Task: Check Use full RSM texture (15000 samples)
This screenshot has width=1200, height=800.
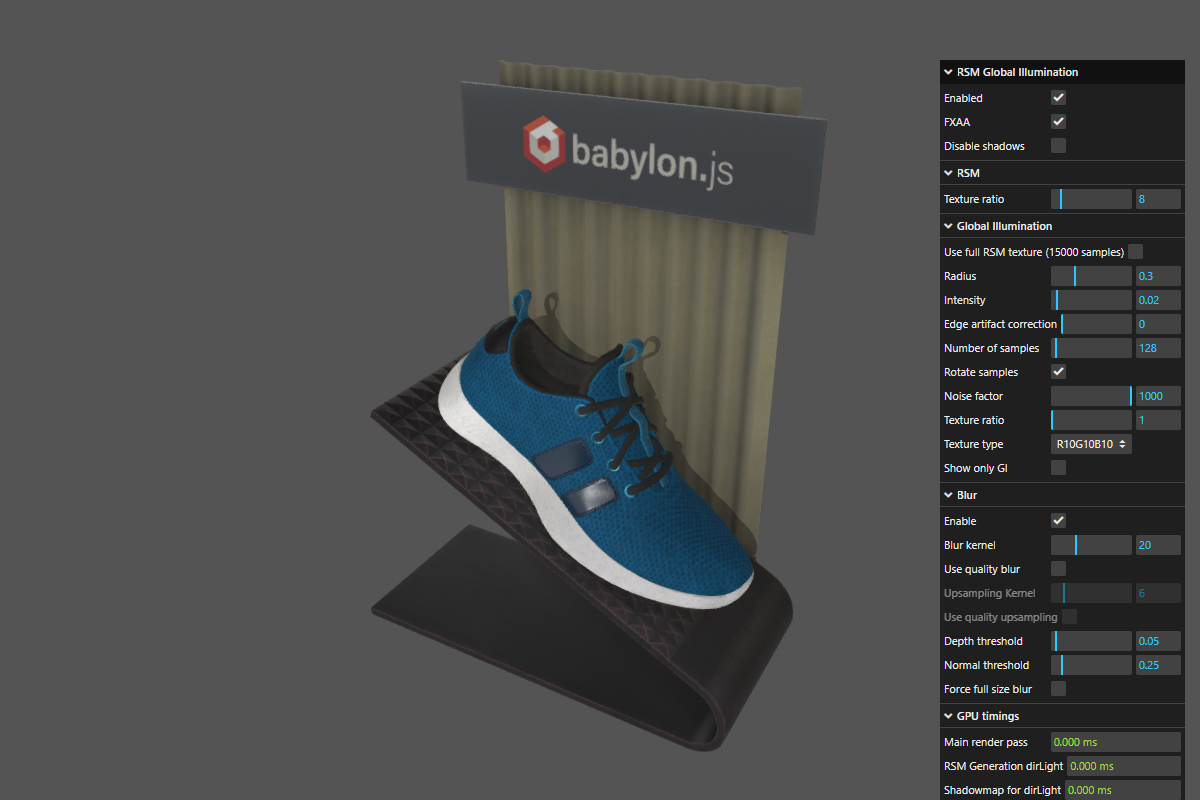Action: (1134, 251)
